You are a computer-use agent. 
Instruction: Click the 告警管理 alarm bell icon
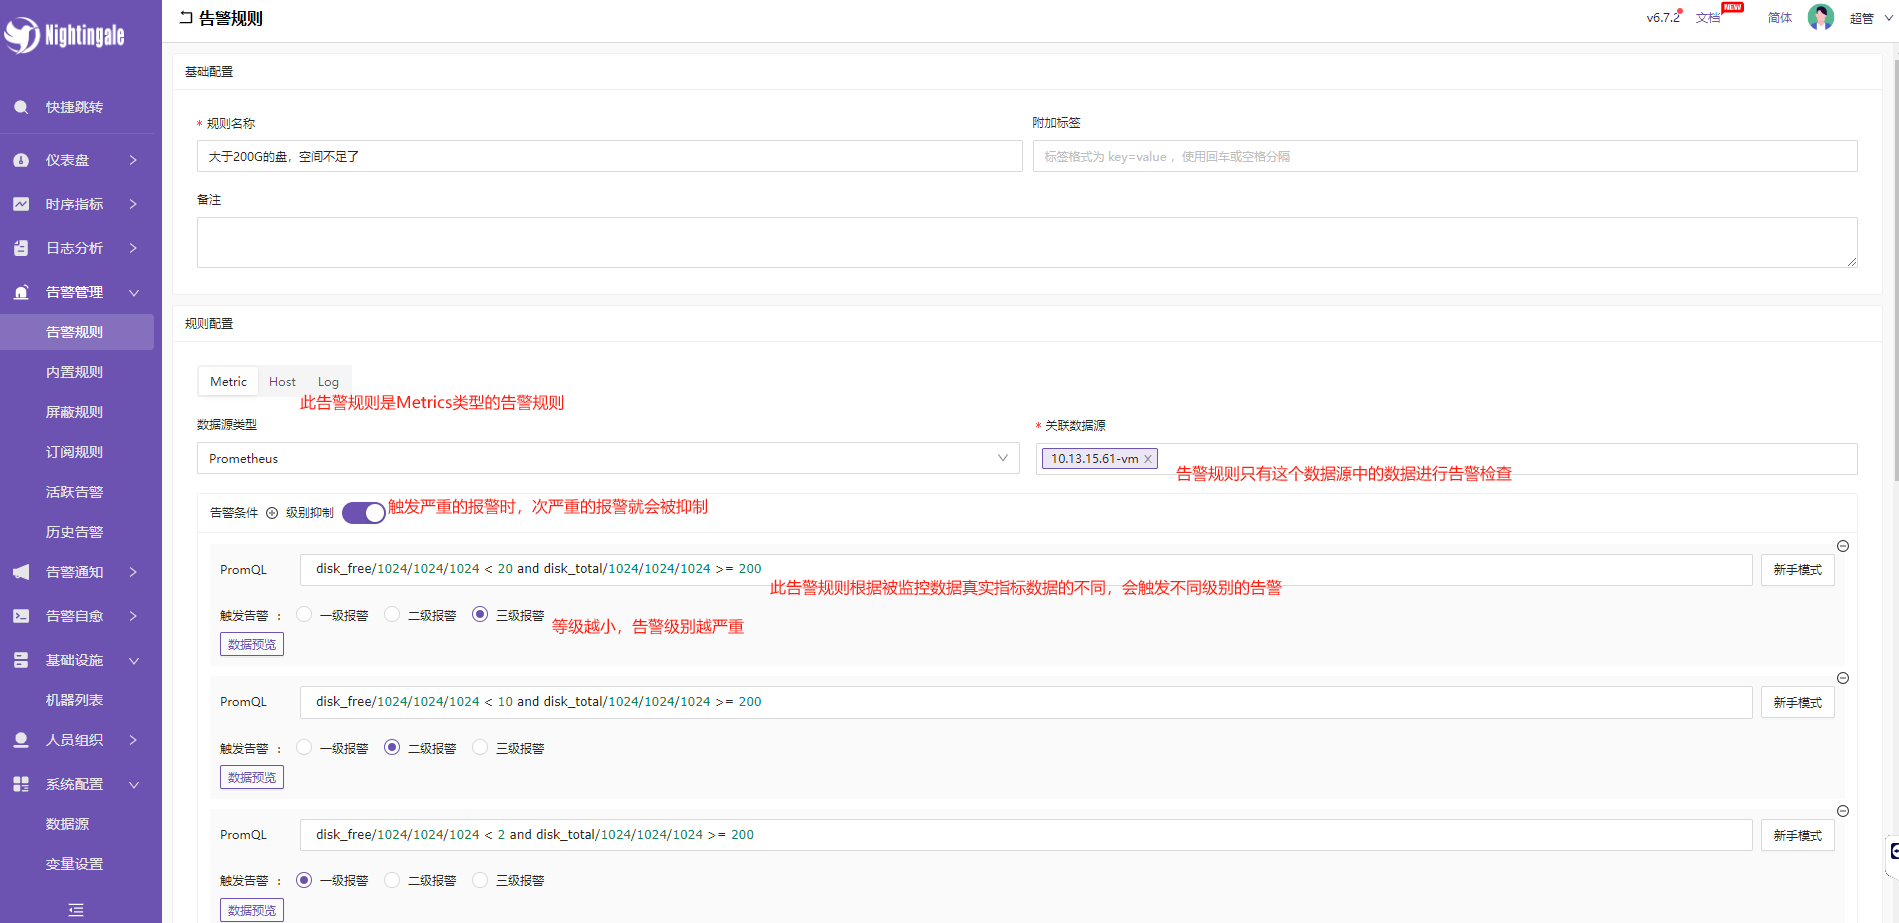(21, 292)
